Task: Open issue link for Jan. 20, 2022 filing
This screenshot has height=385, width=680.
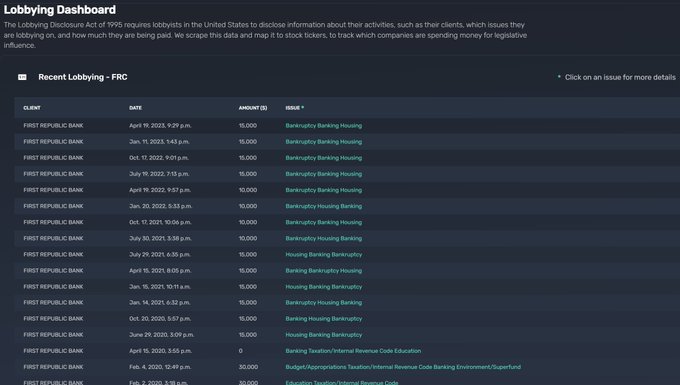Action: 324,206
